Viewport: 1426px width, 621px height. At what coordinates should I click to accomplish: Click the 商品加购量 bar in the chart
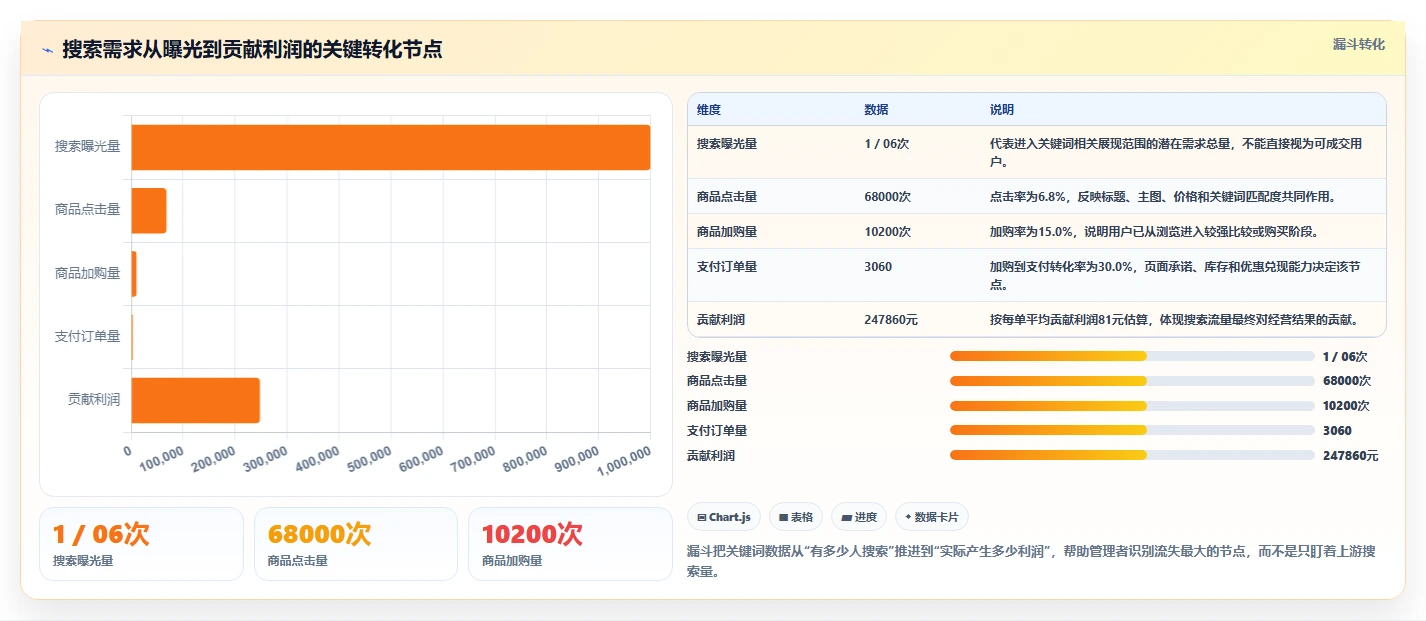134,274
